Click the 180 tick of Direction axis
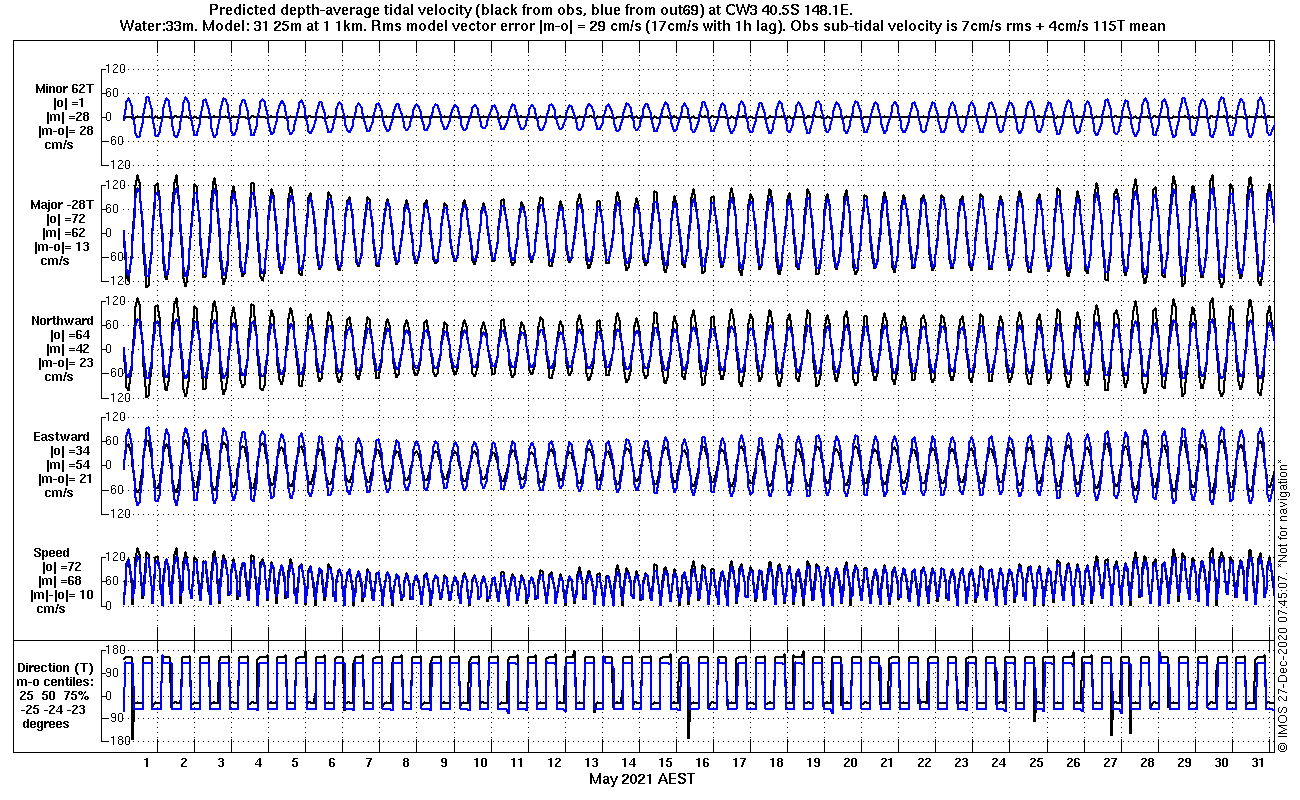 (x=113, y=651)
